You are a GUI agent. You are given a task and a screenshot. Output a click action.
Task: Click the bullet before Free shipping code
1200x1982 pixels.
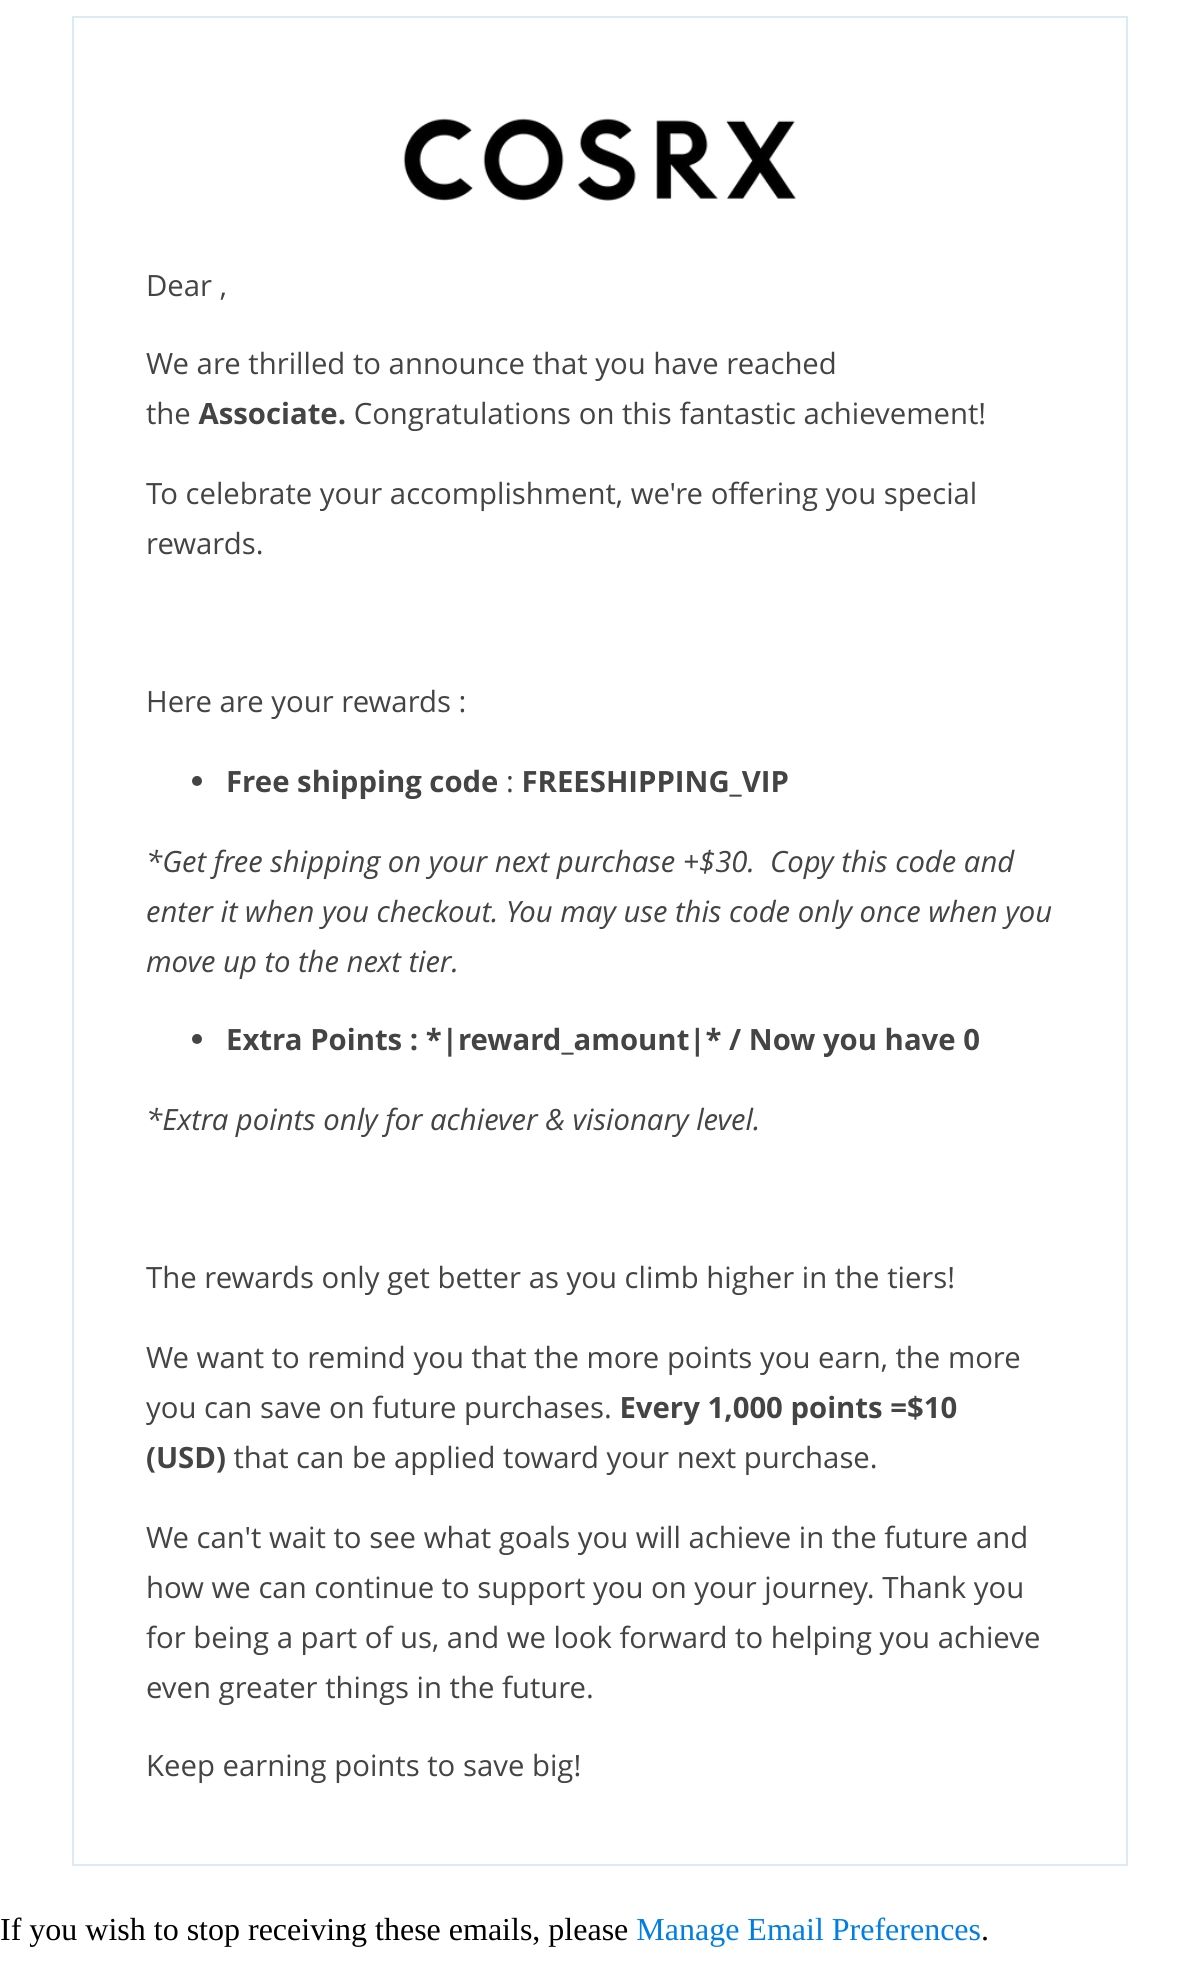[x=197, y=782]
